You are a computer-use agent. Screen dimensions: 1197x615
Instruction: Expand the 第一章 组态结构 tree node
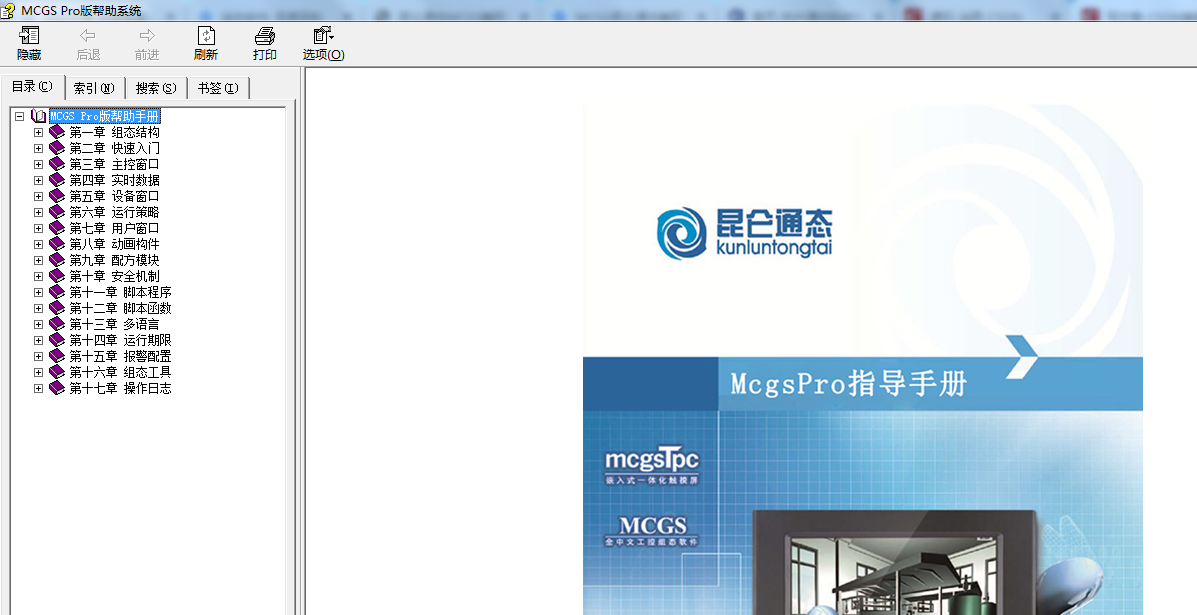coord(37,132)
